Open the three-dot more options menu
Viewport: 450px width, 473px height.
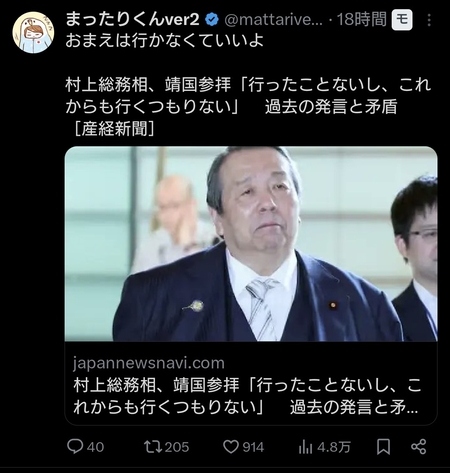tap(429, 20)
